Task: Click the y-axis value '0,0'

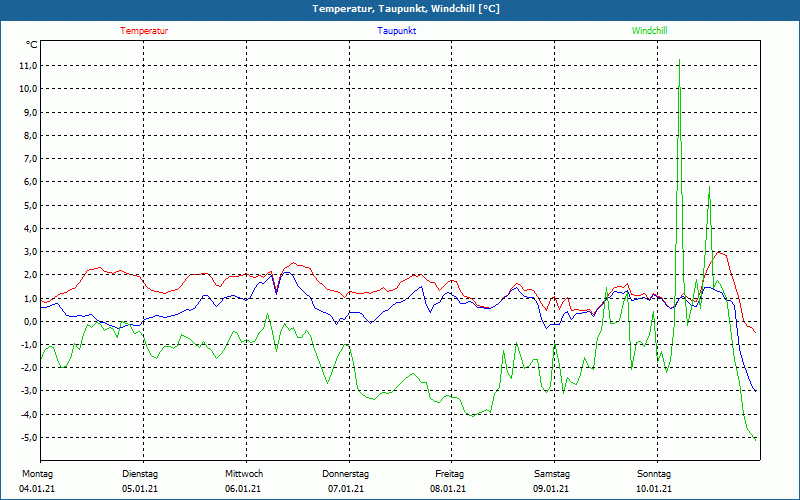Action: pos(29,321)
